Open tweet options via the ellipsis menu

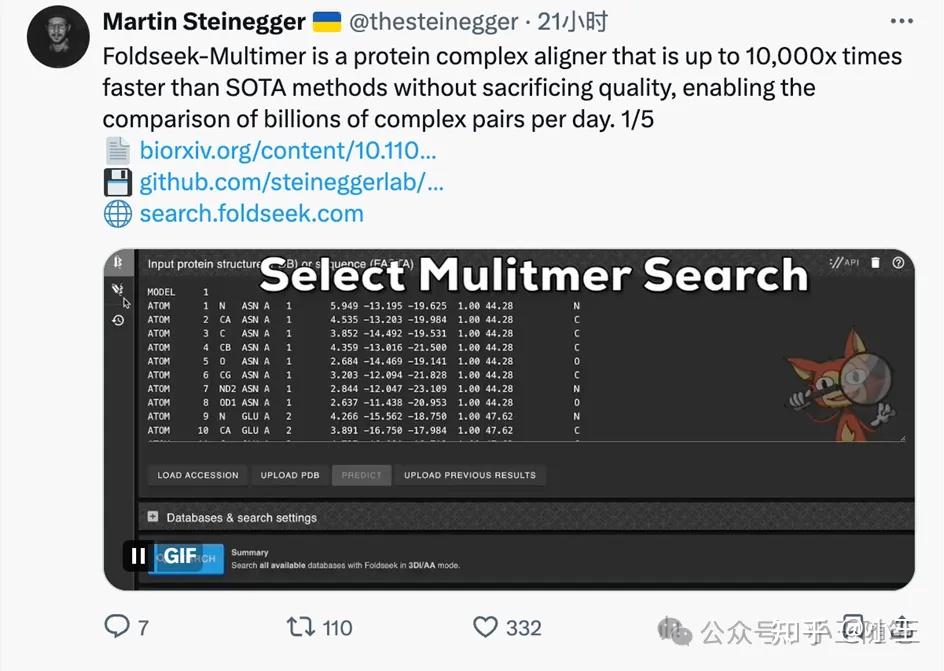coord(902,20)
